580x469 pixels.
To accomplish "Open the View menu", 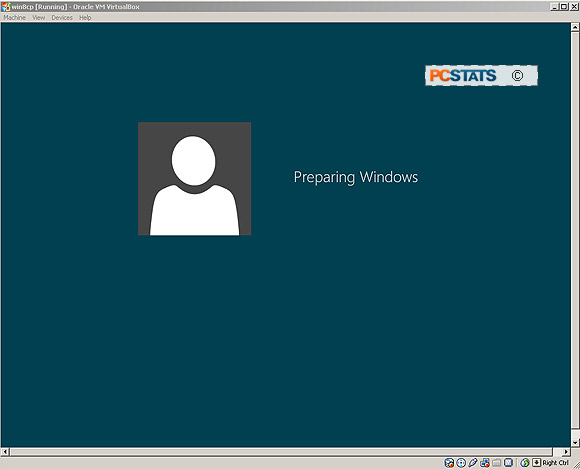I will coord(38,18).
